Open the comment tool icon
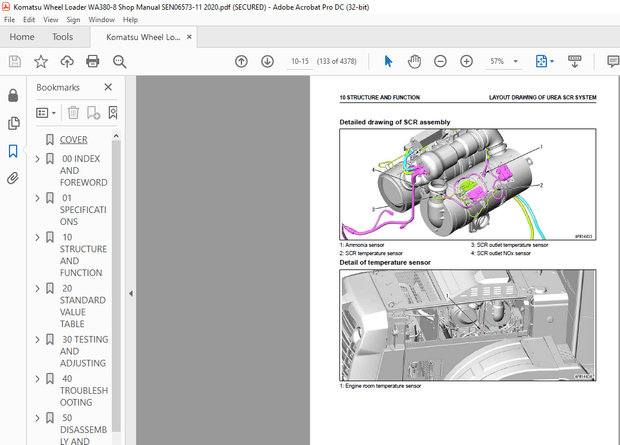The image size is (620, 445). (613, 61)
